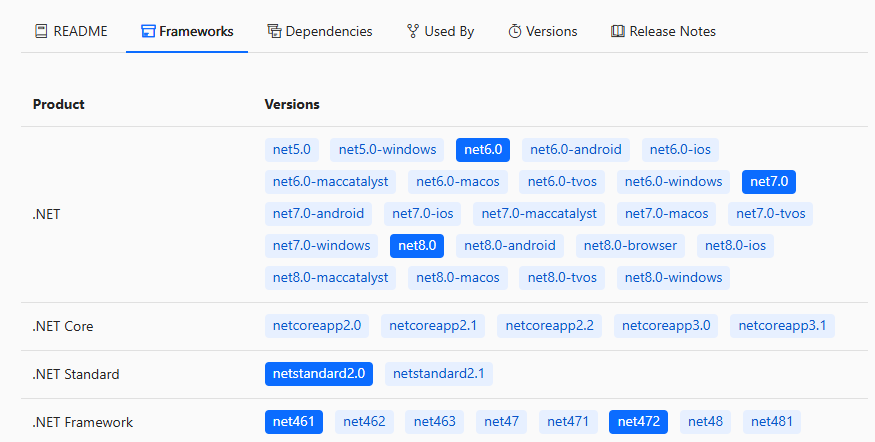Click the net8.0-android badge
875x442 pixels.
pos(509,246)
